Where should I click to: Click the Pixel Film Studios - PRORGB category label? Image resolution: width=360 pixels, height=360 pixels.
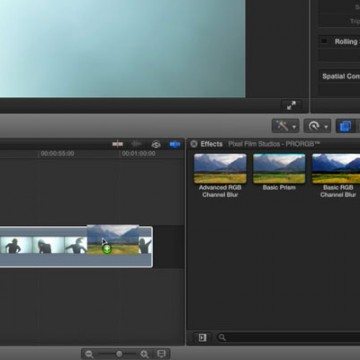pos(274,144)
